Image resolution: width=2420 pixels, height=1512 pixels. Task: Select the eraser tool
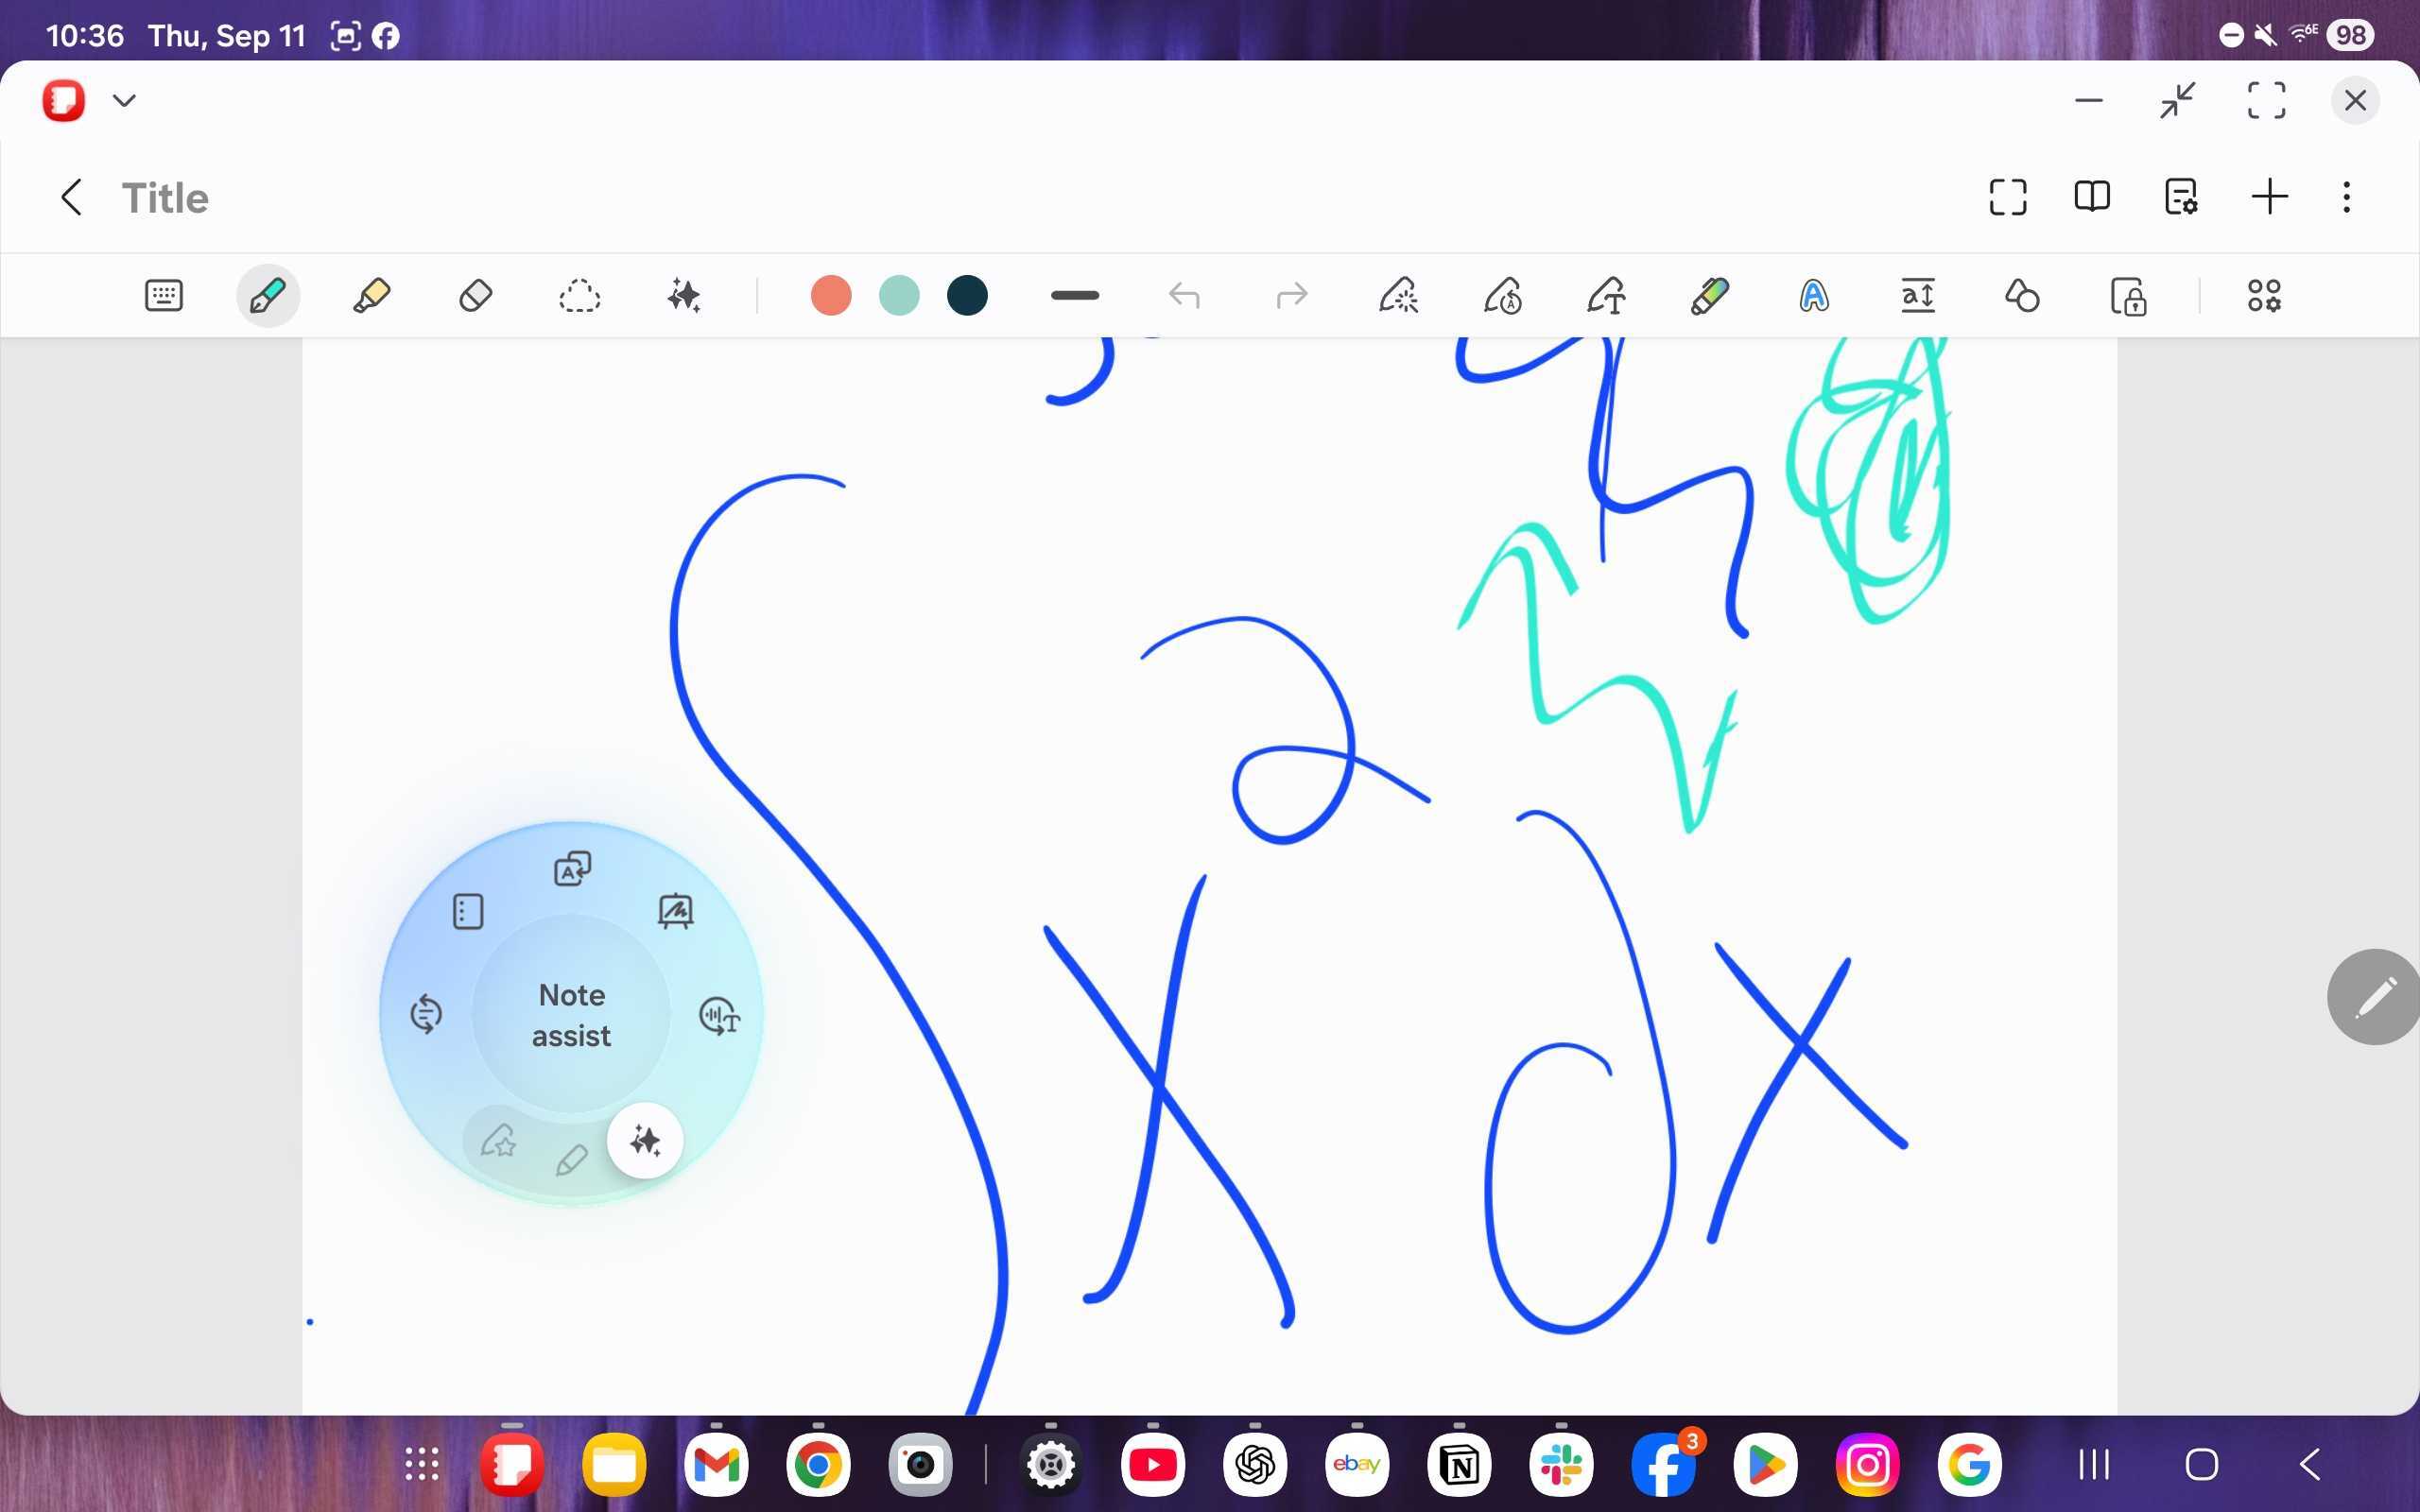pyautogui.click(x=475, y=296)
